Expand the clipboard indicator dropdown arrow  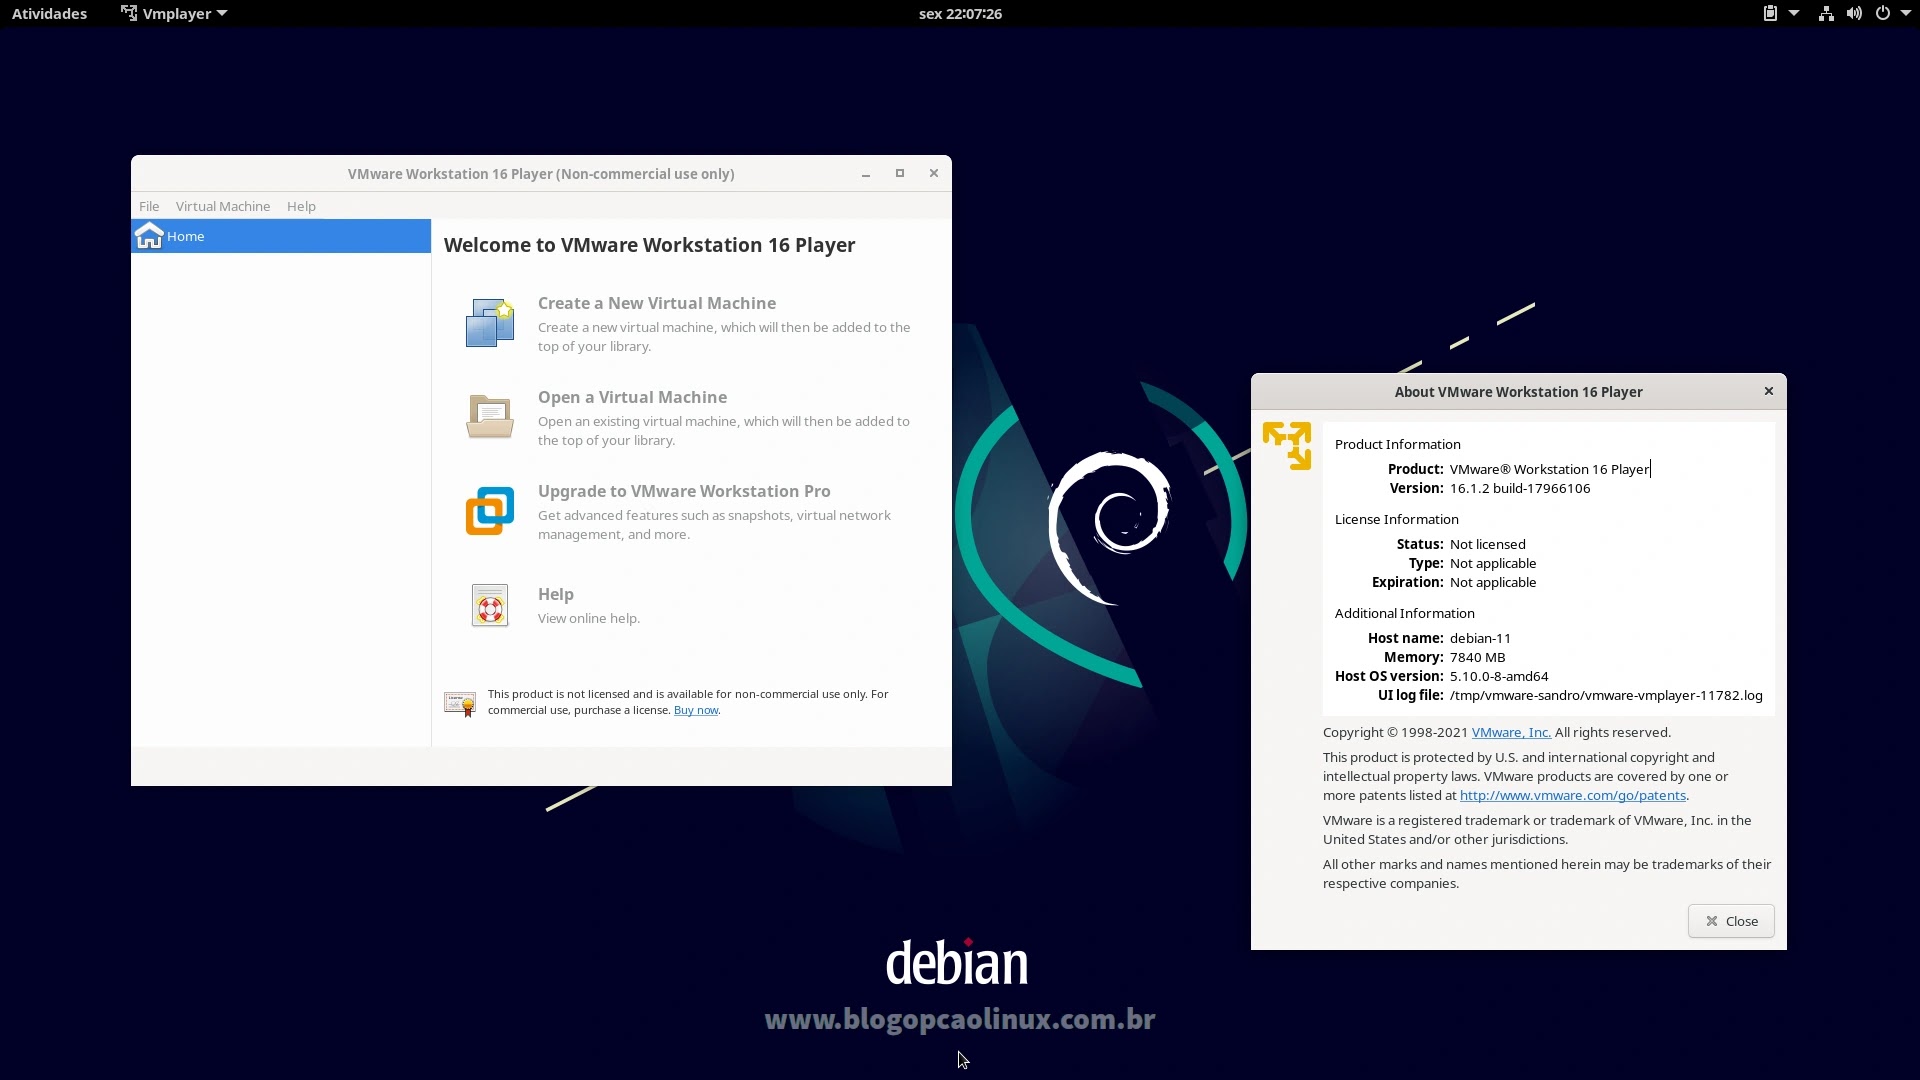[x=1794, y=14]
